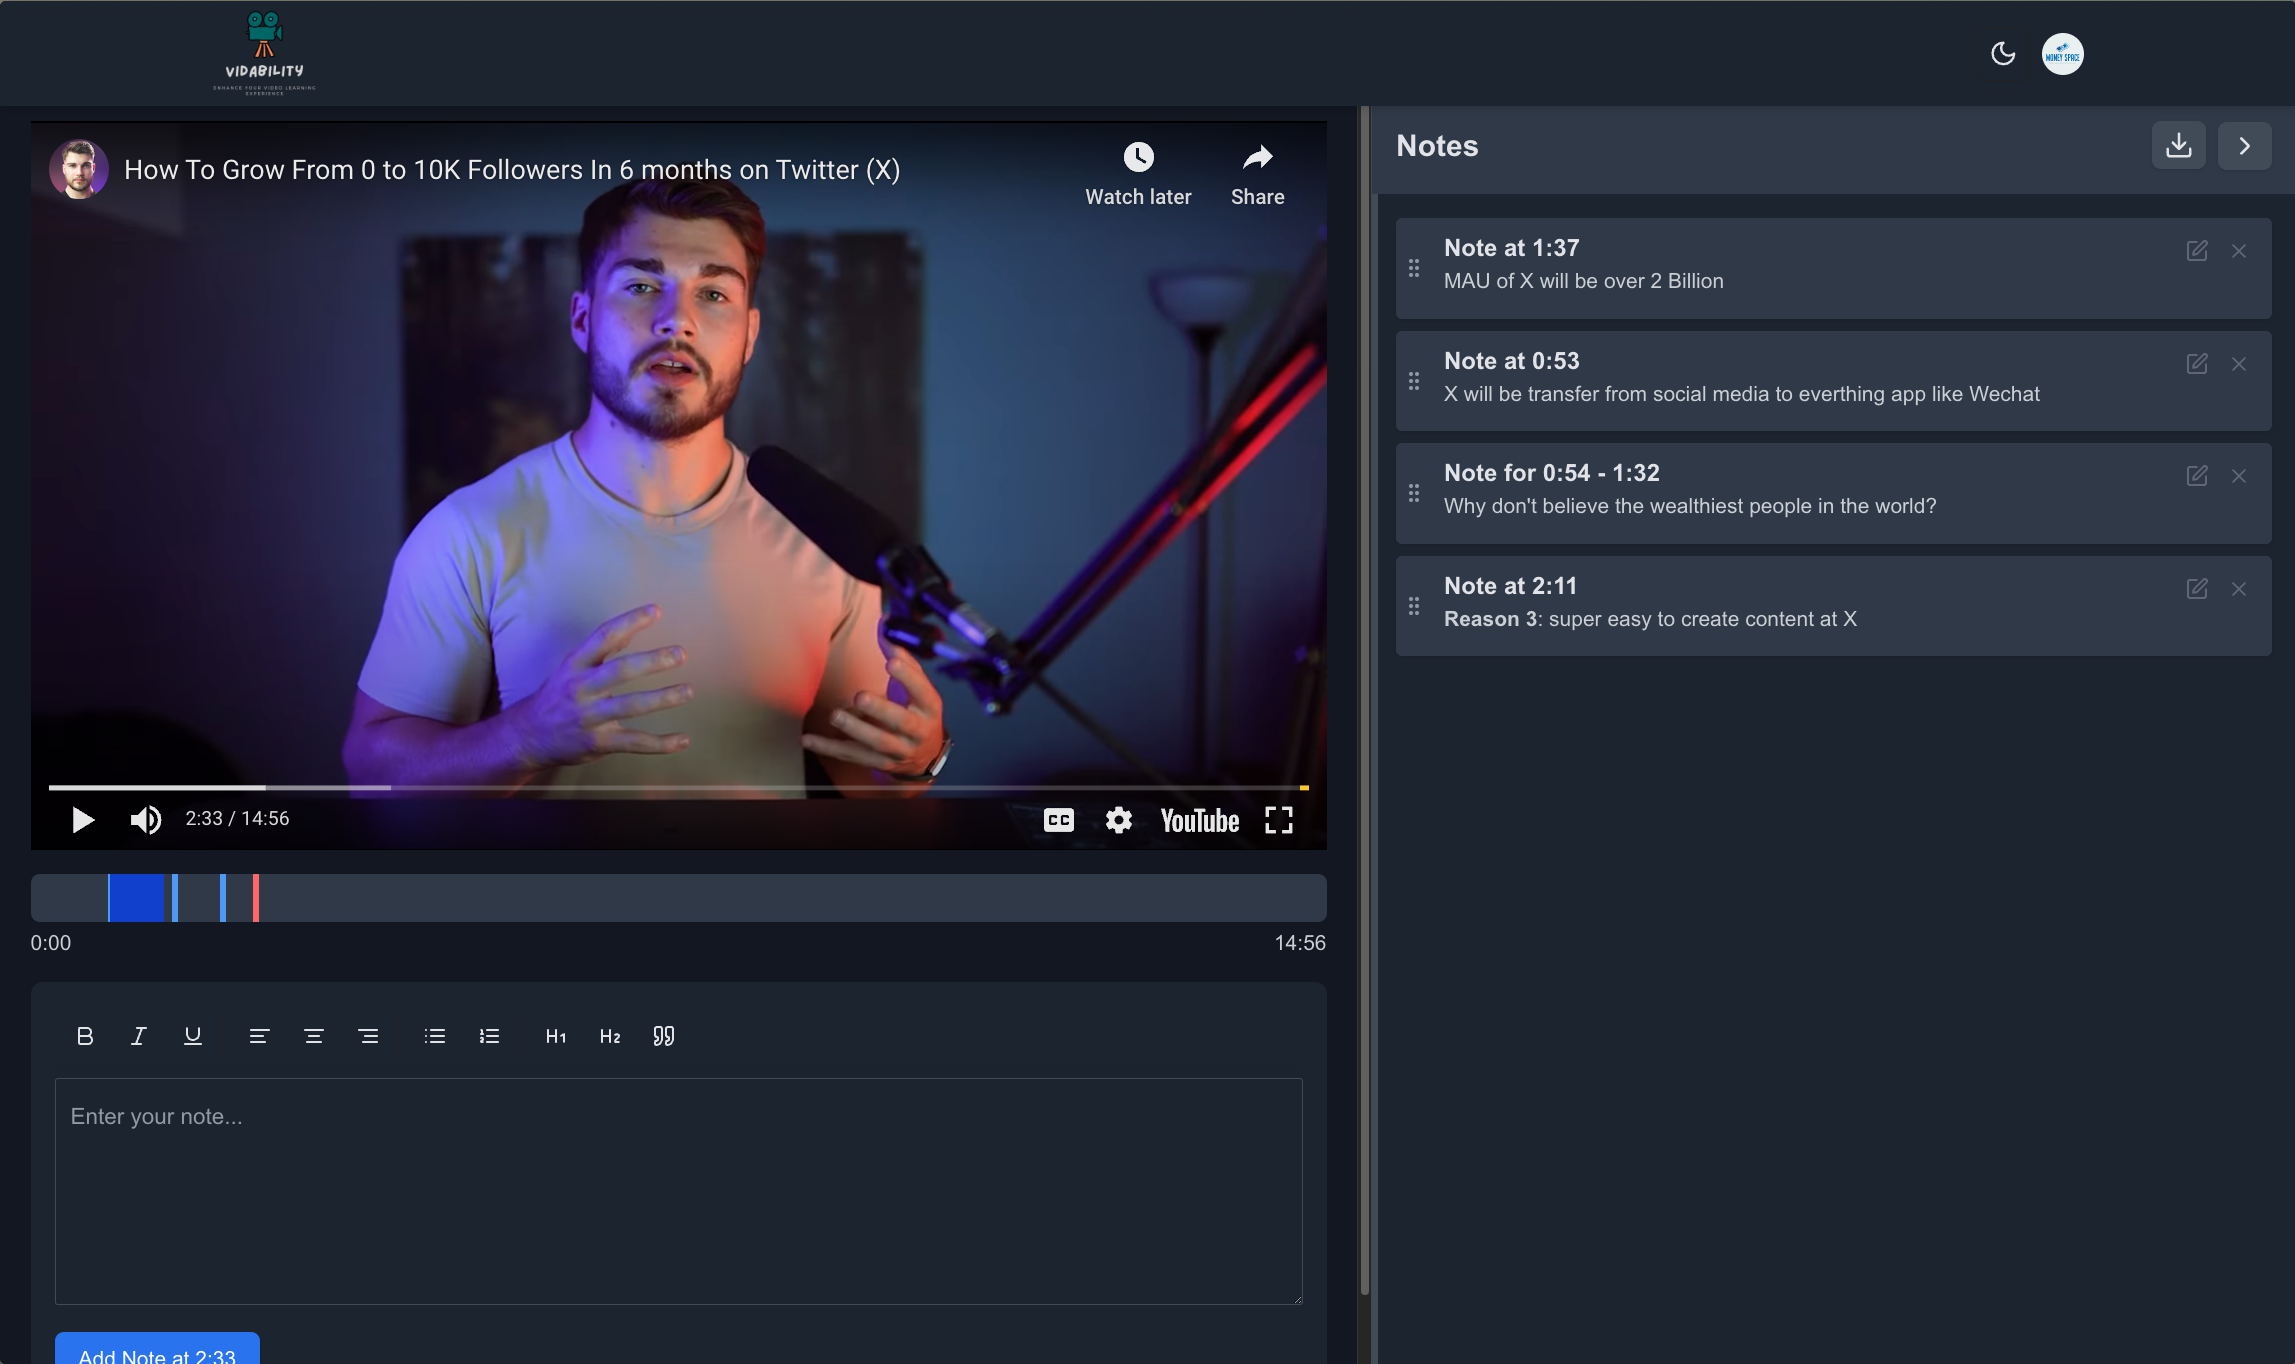Click the notes timeline bar

[x=679, y=898]
